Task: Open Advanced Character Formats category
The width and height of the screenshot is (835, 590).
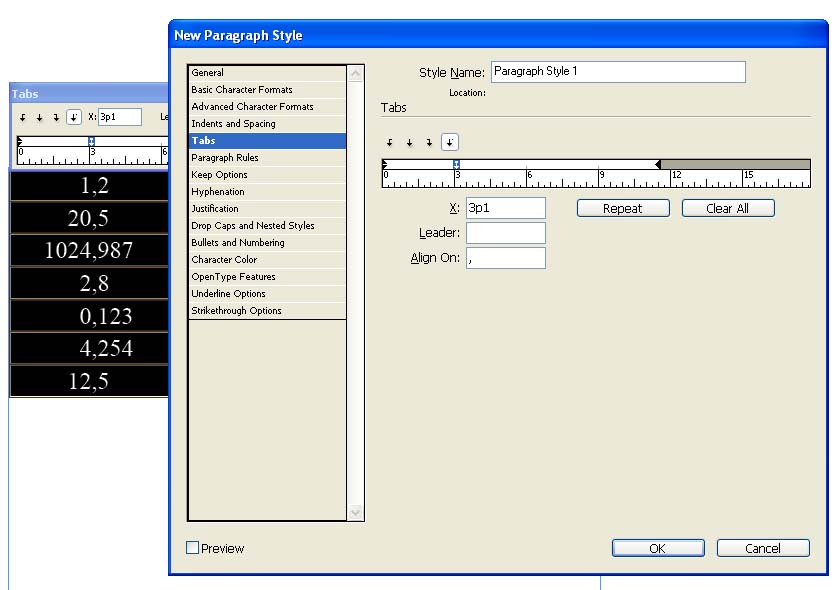Action: pyautogui.click(x=267, y=106)
